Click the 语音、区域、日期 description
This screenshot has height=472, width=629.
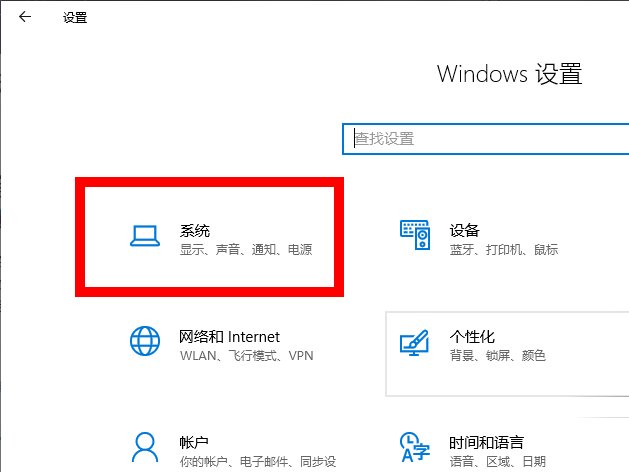pos(497,461)
